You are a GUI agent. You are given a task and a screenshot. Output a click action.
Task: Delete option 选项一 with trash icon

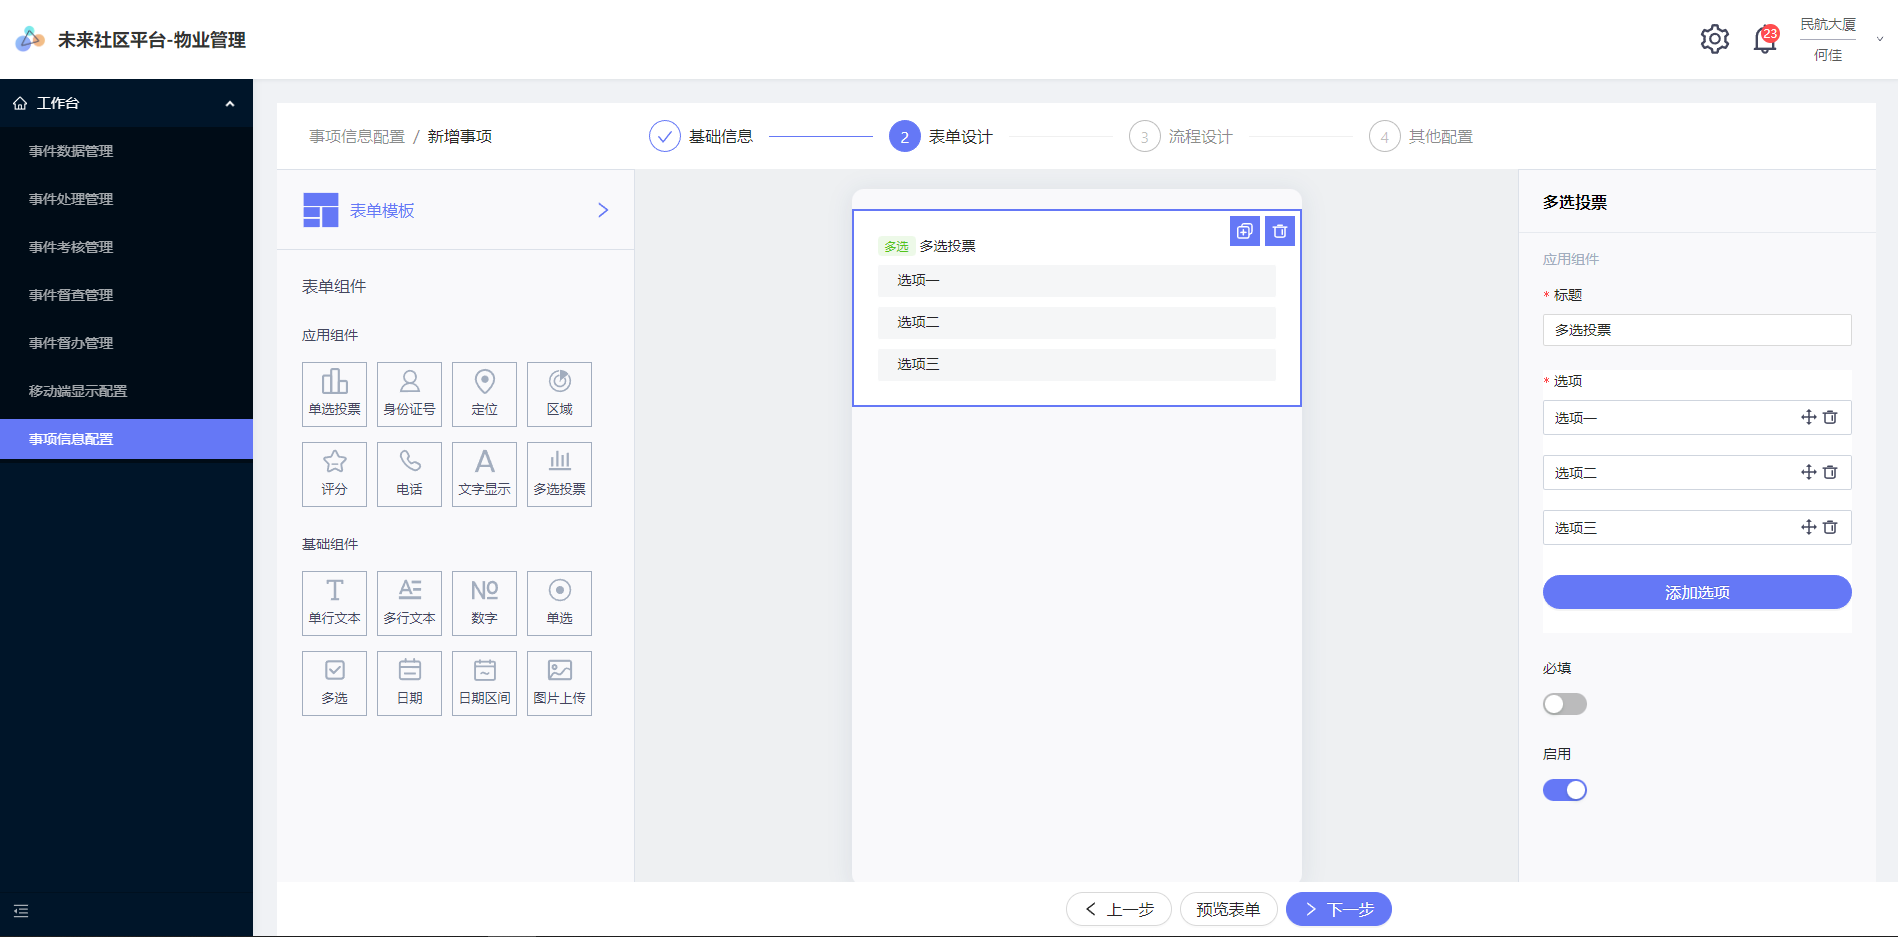[x=1830, y=417]
